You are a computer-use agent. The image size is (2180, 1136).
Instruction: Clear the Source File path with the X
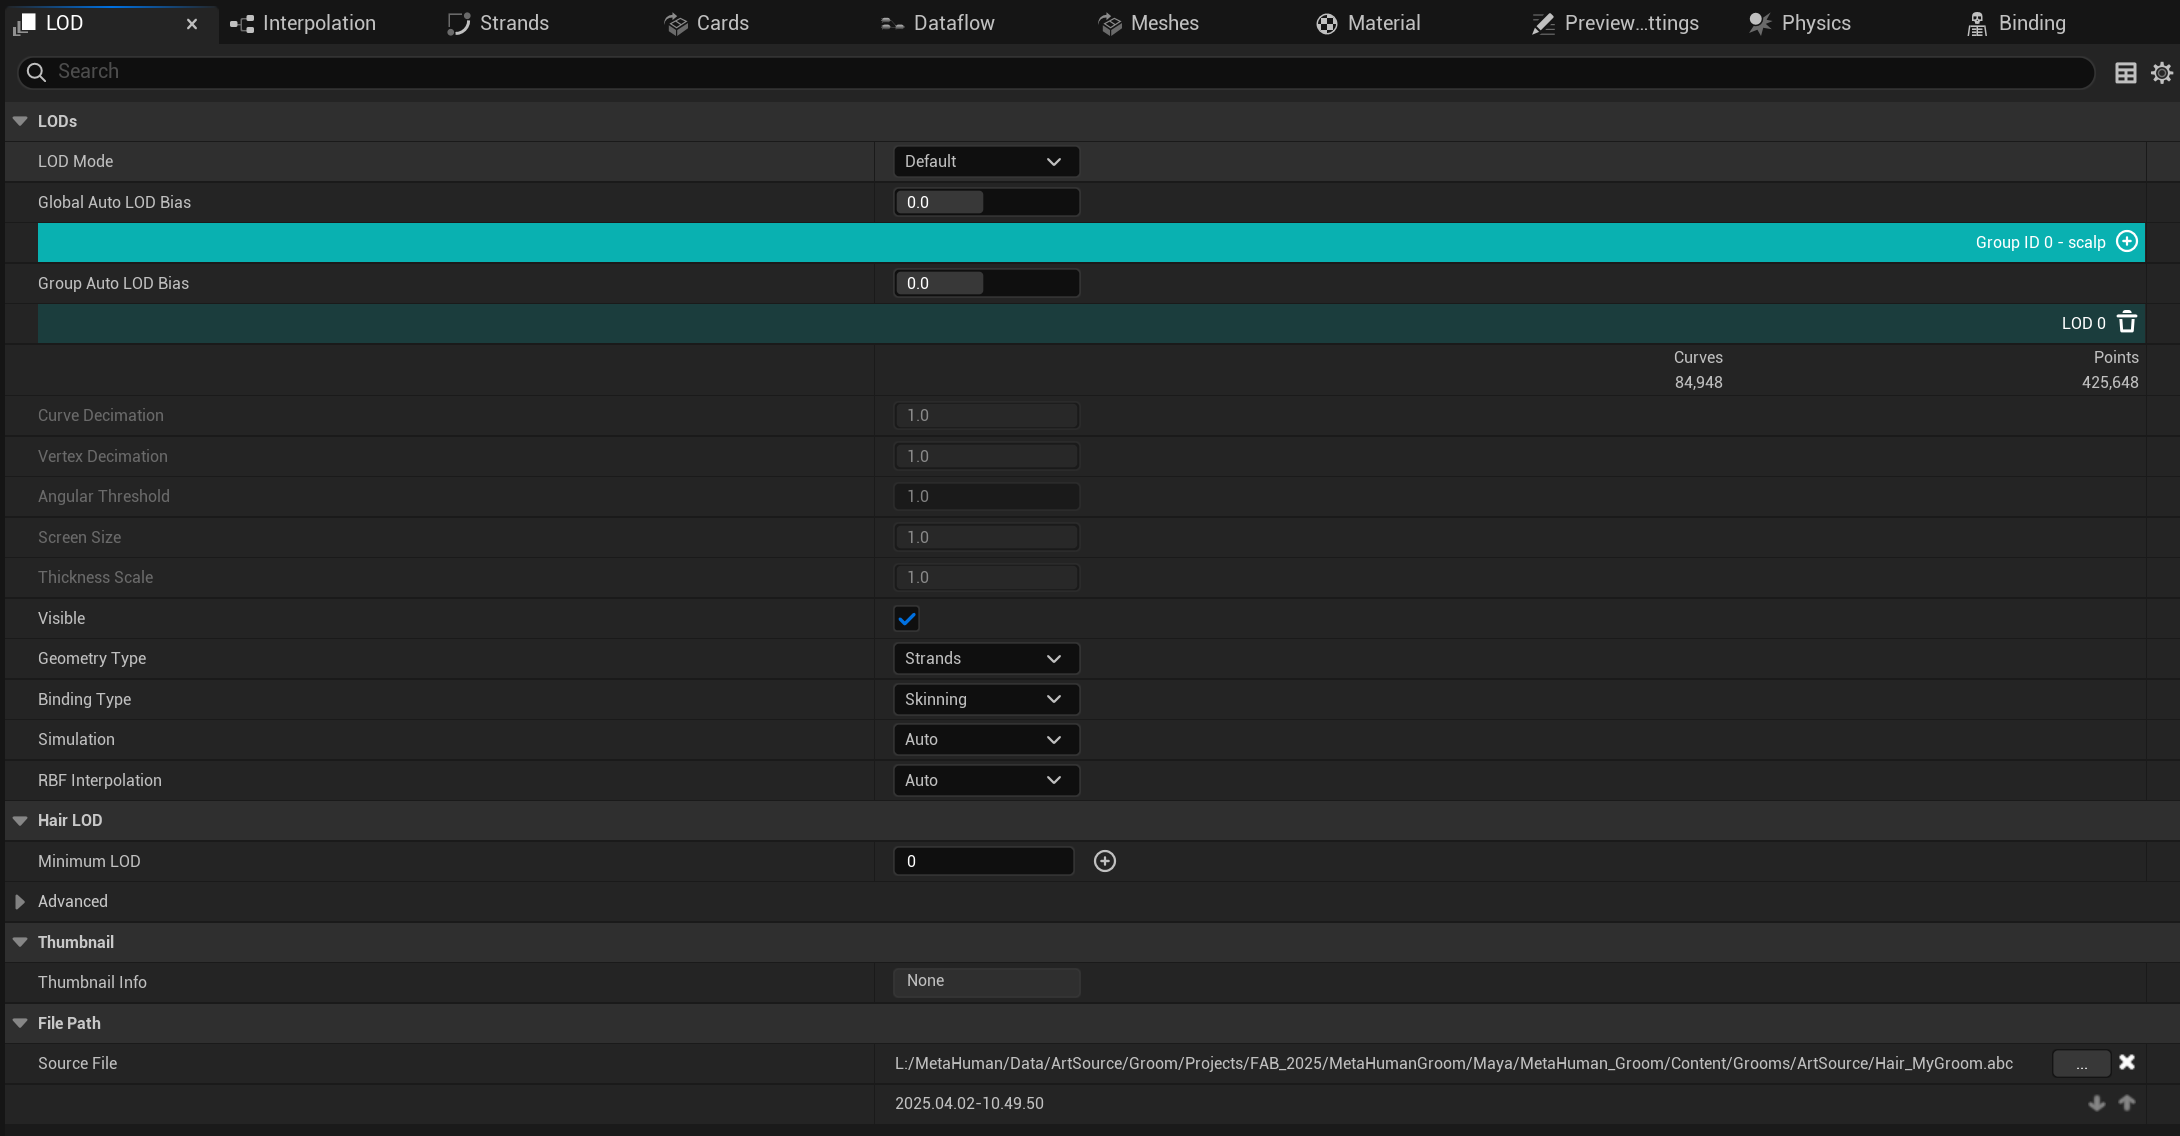(2127, 1062)
